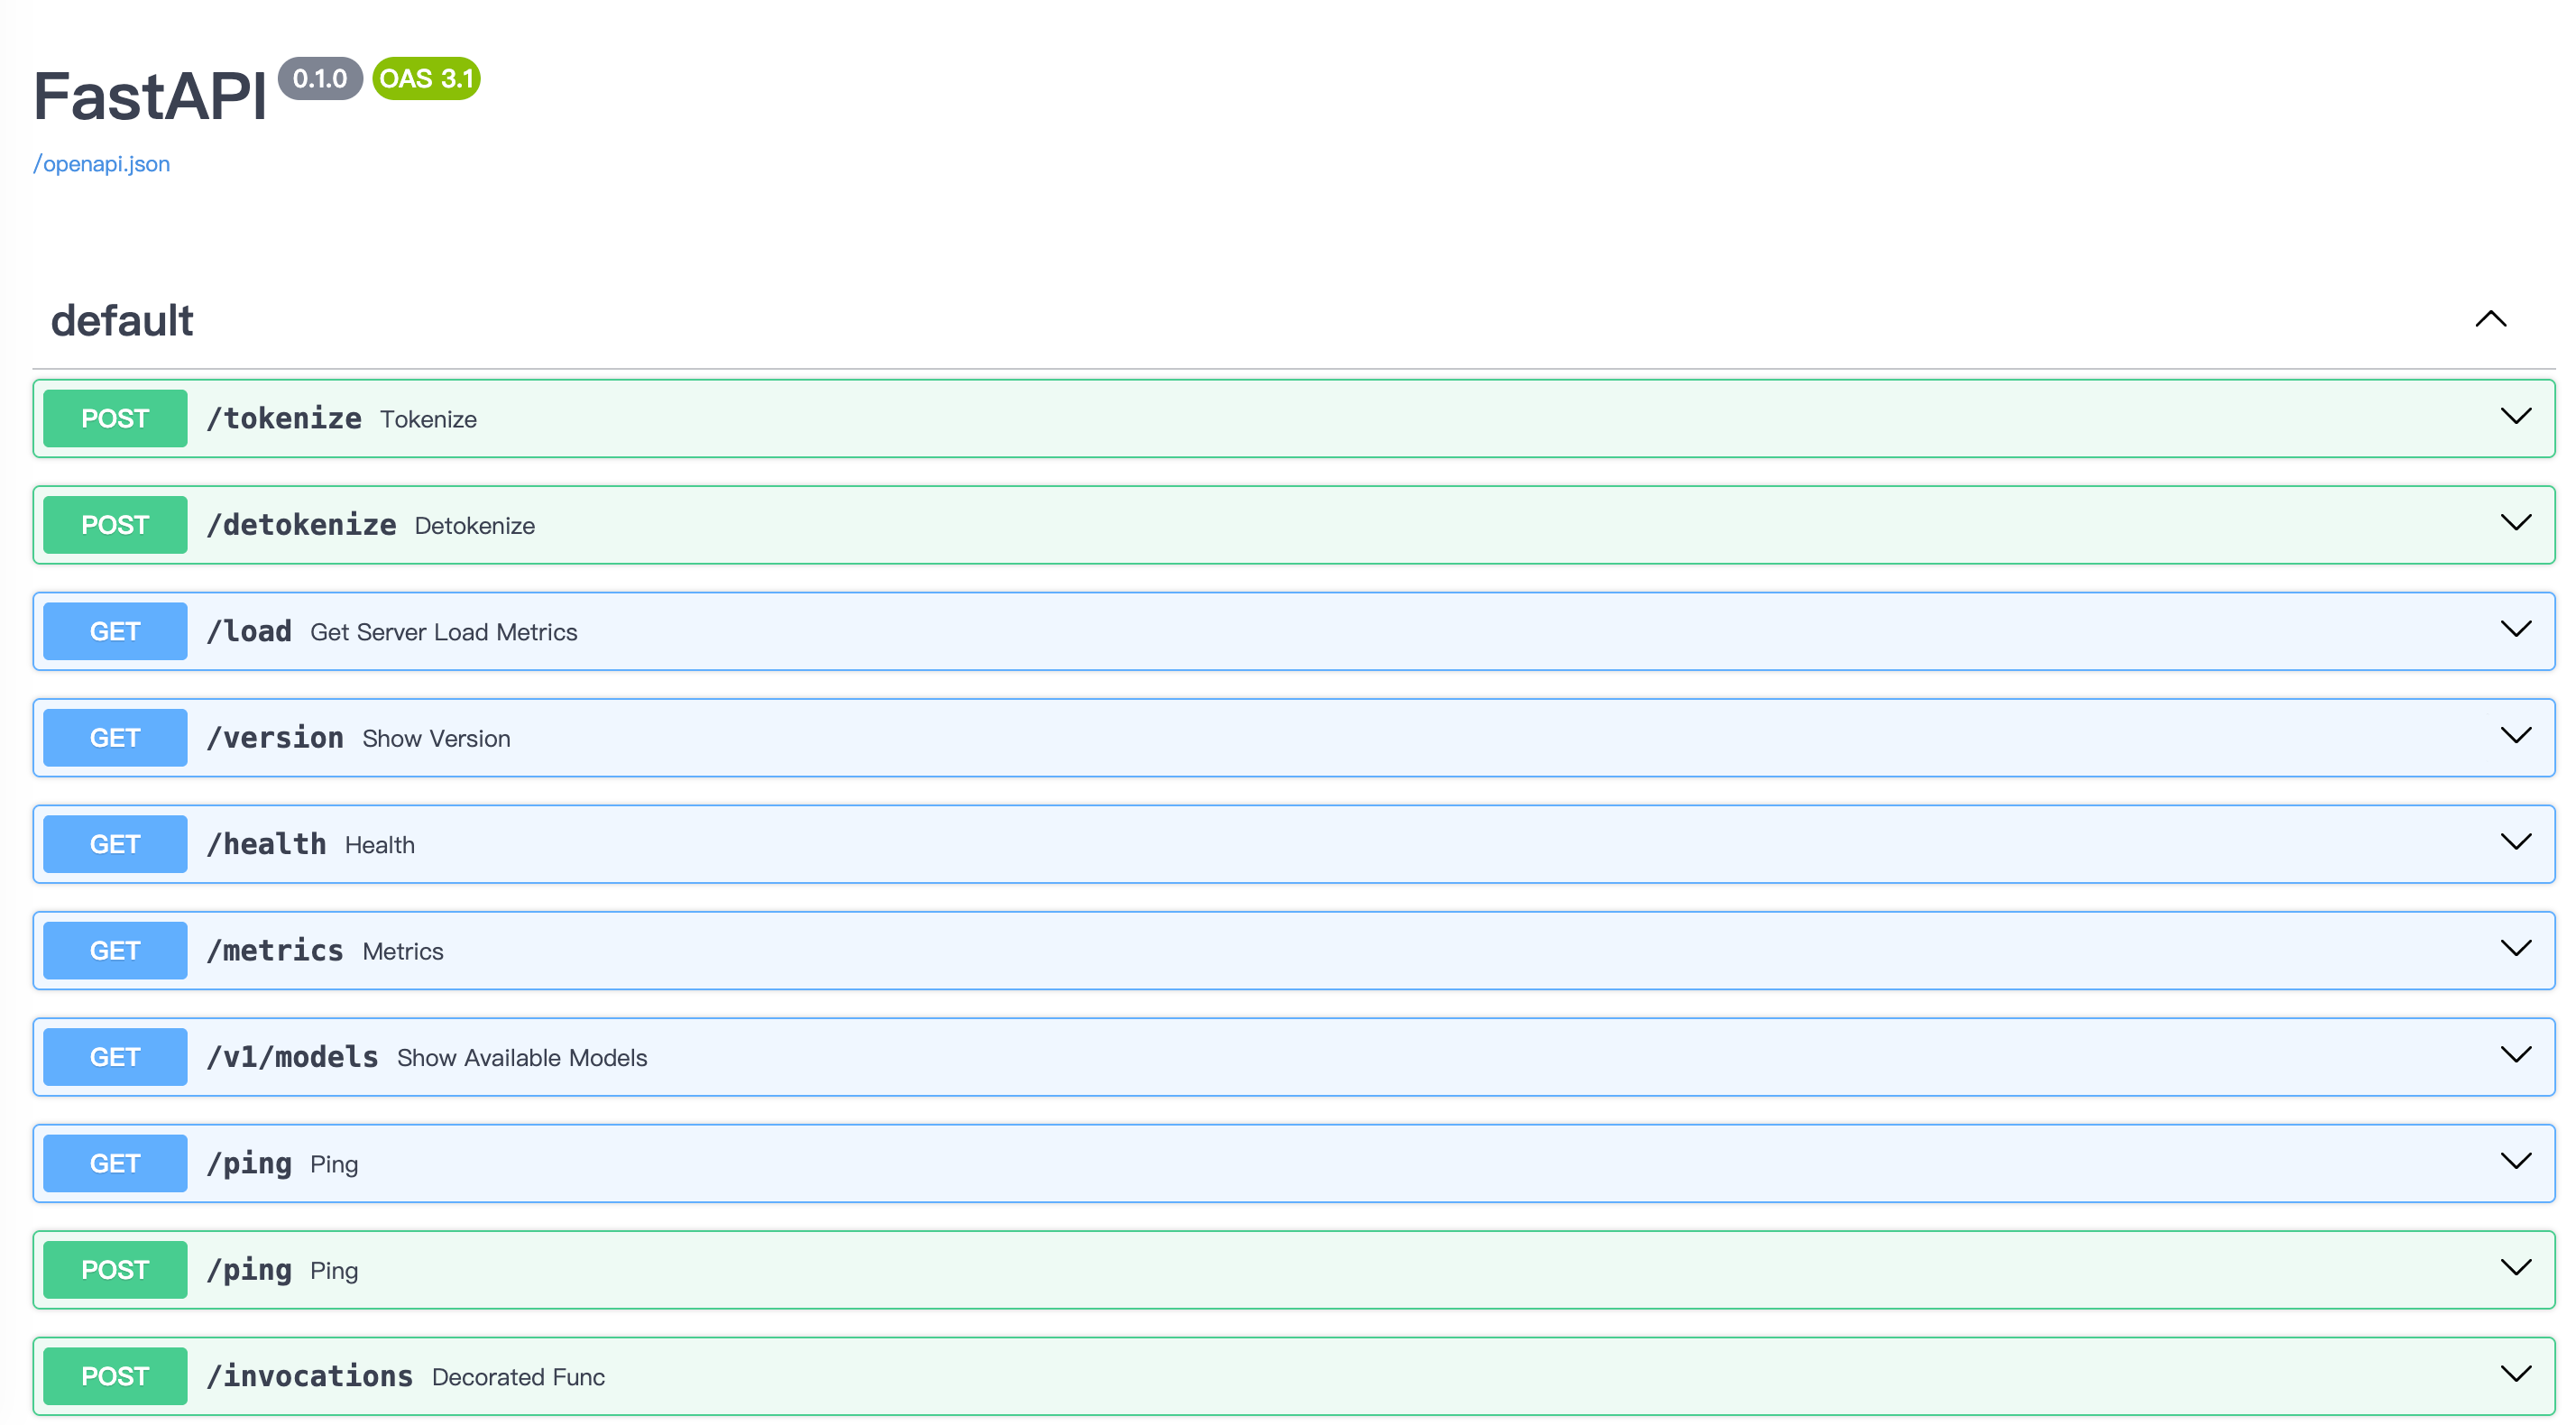The image size is (2576, 1425).
Task: Click the GET badge for /metrics
Action: point(115,951)
